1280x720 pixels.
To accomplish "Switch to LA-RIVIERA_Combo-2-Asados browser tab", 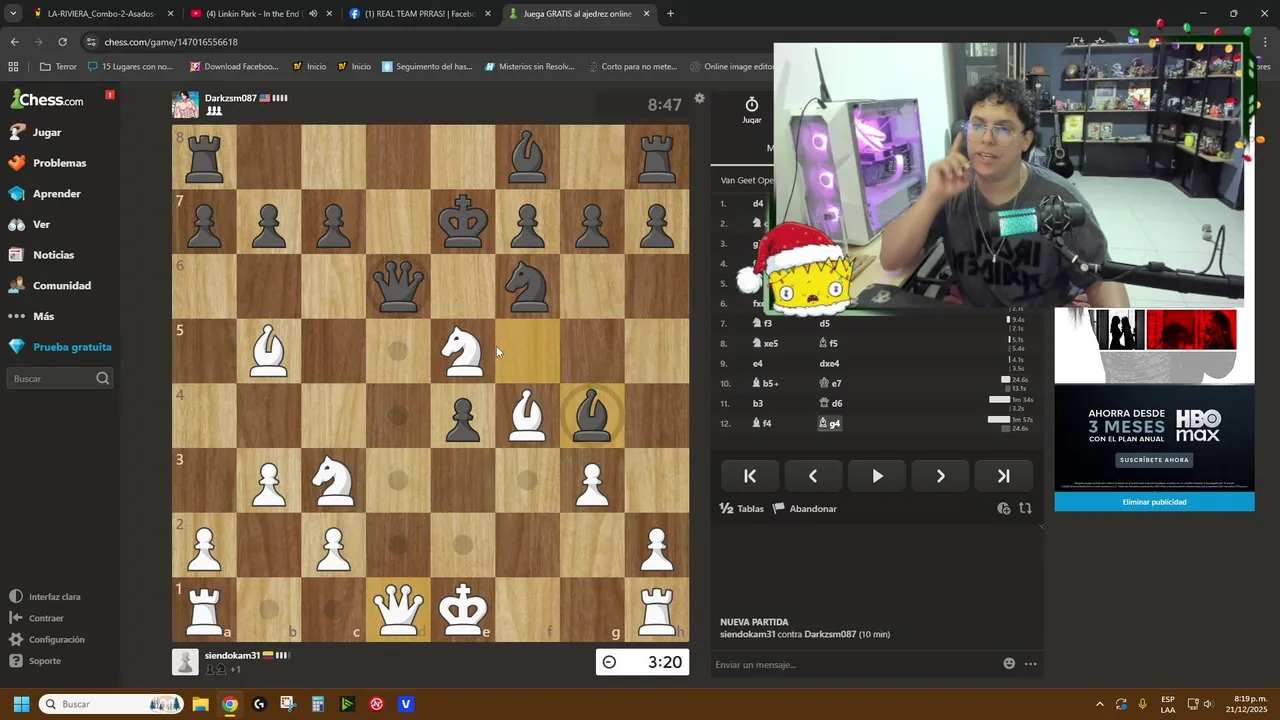I will click(x=102, y=14).
